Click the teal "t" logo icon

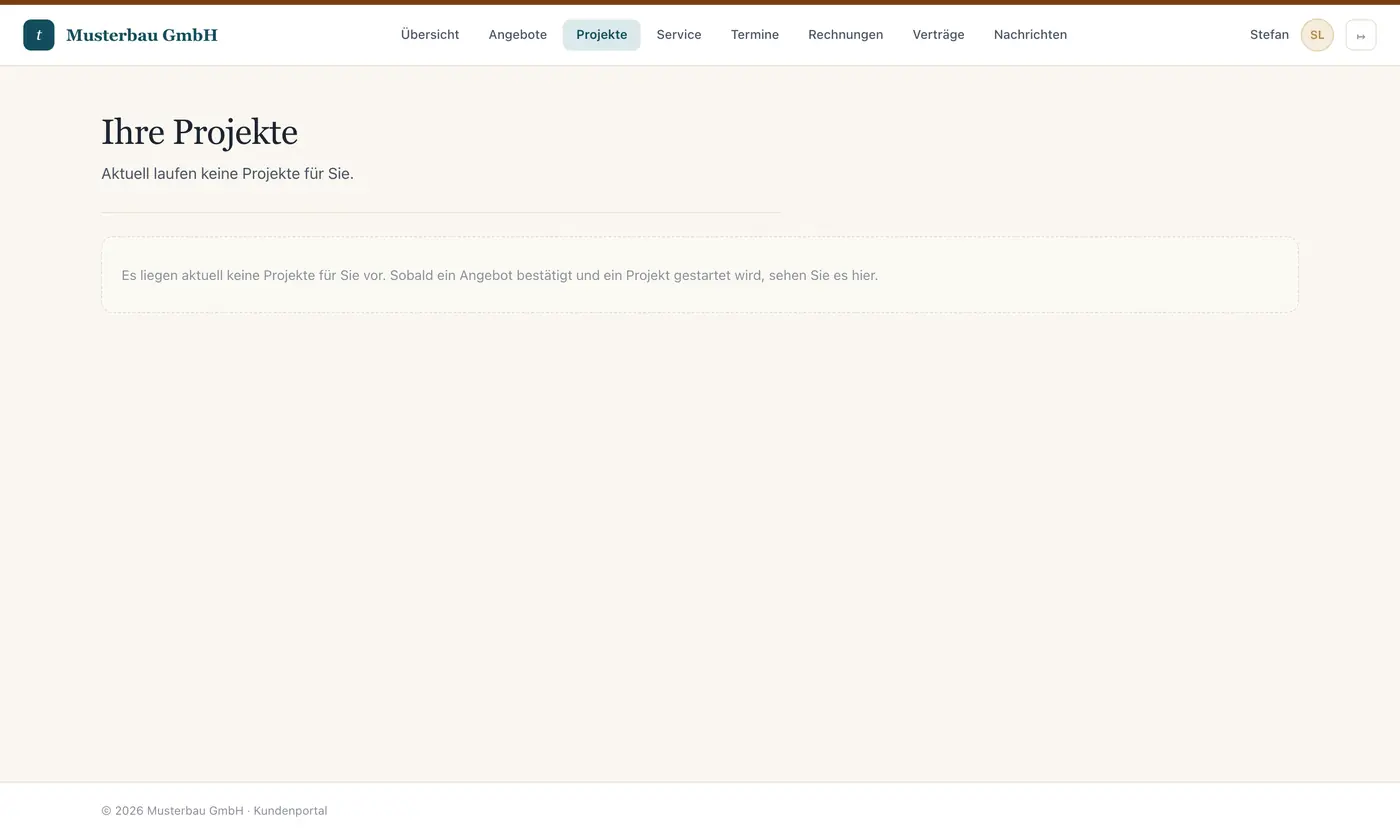[x=39, y=35]
